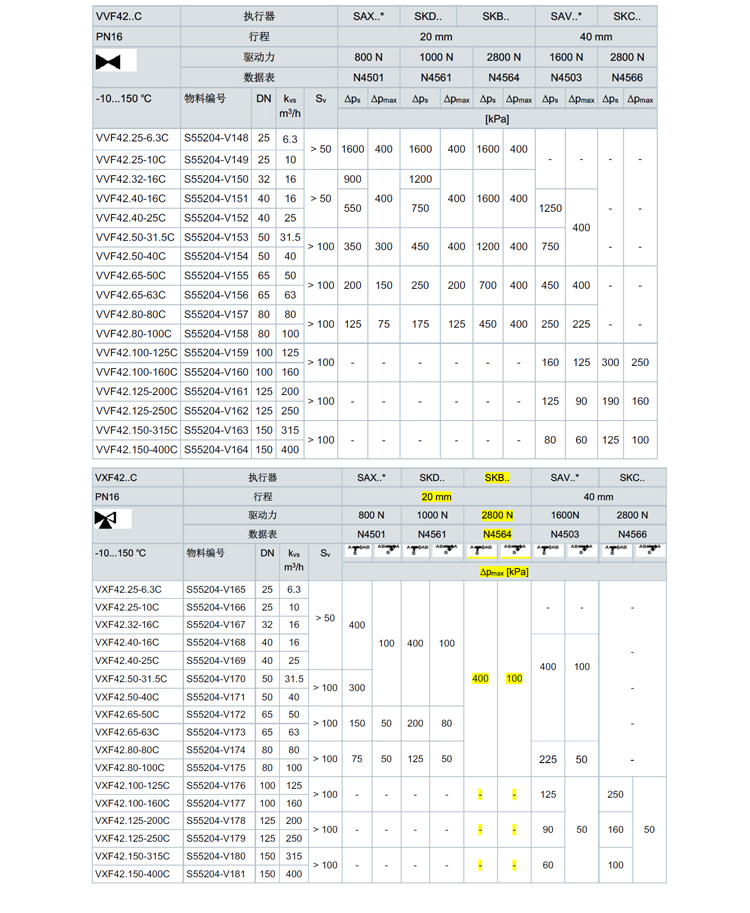Click the three-way valve symbol in VXF42..C table
Screen dimensions: 750x913
tap(105, 519)
